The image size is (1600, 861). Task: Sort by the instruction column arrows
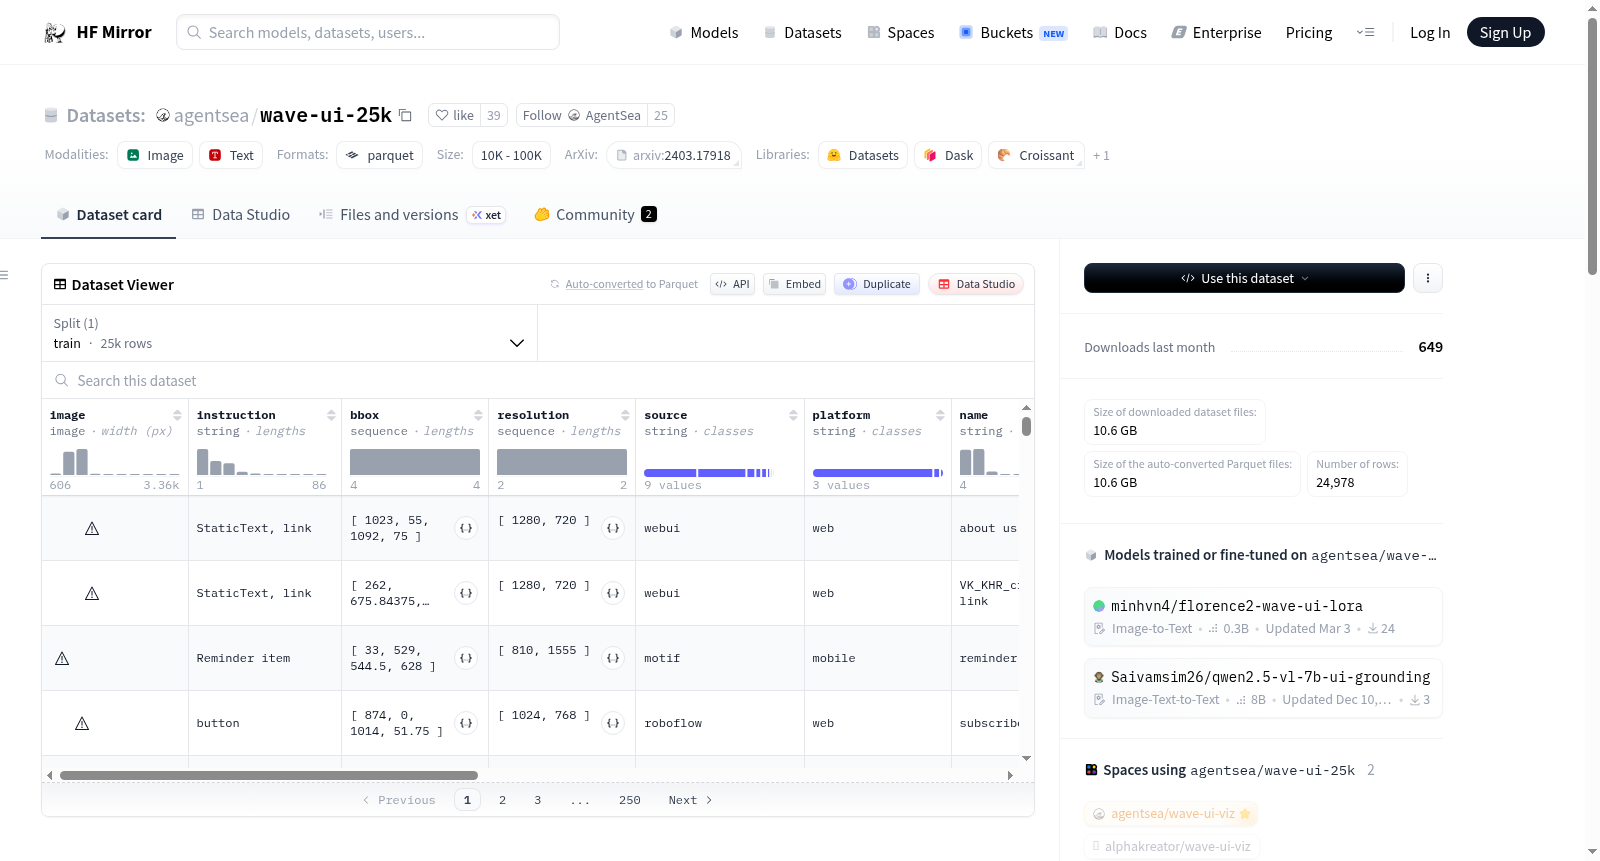click(x=331, y=415)
